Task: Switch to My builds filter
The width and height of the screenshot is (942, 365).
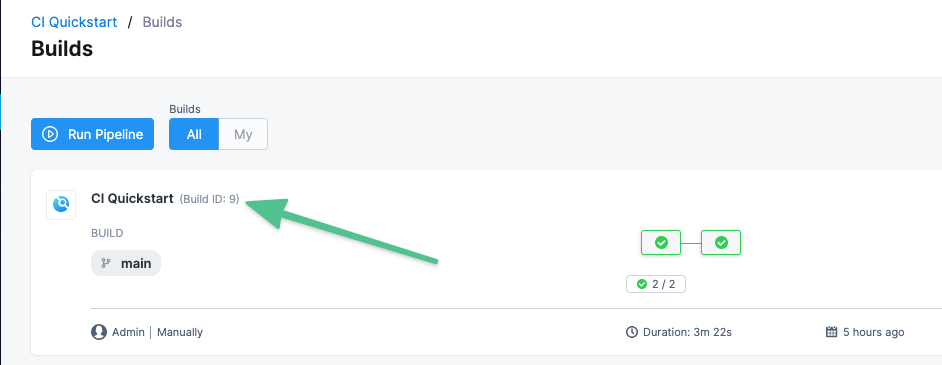Action: (243, 134)
